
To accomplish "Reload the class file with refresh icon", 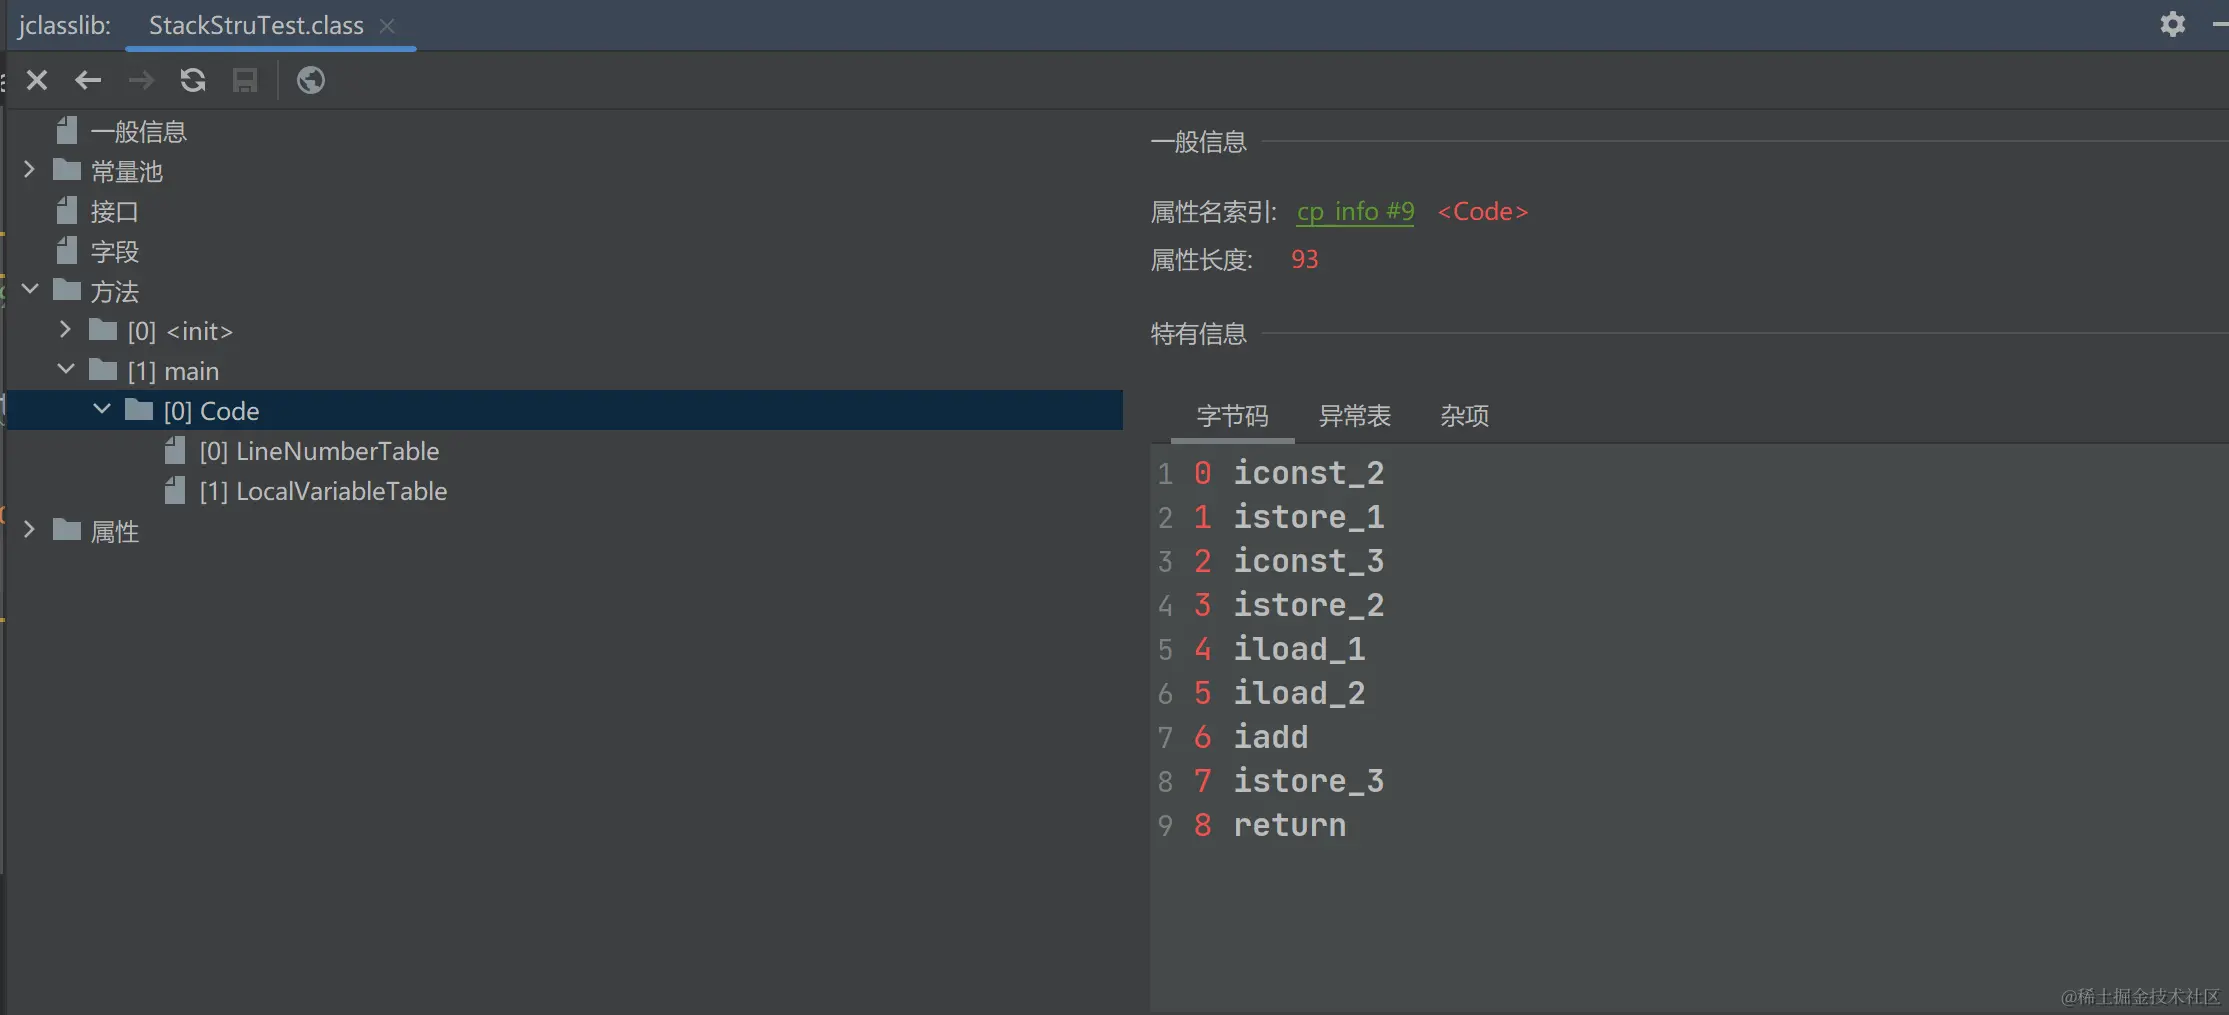I will tap(193, 80).
